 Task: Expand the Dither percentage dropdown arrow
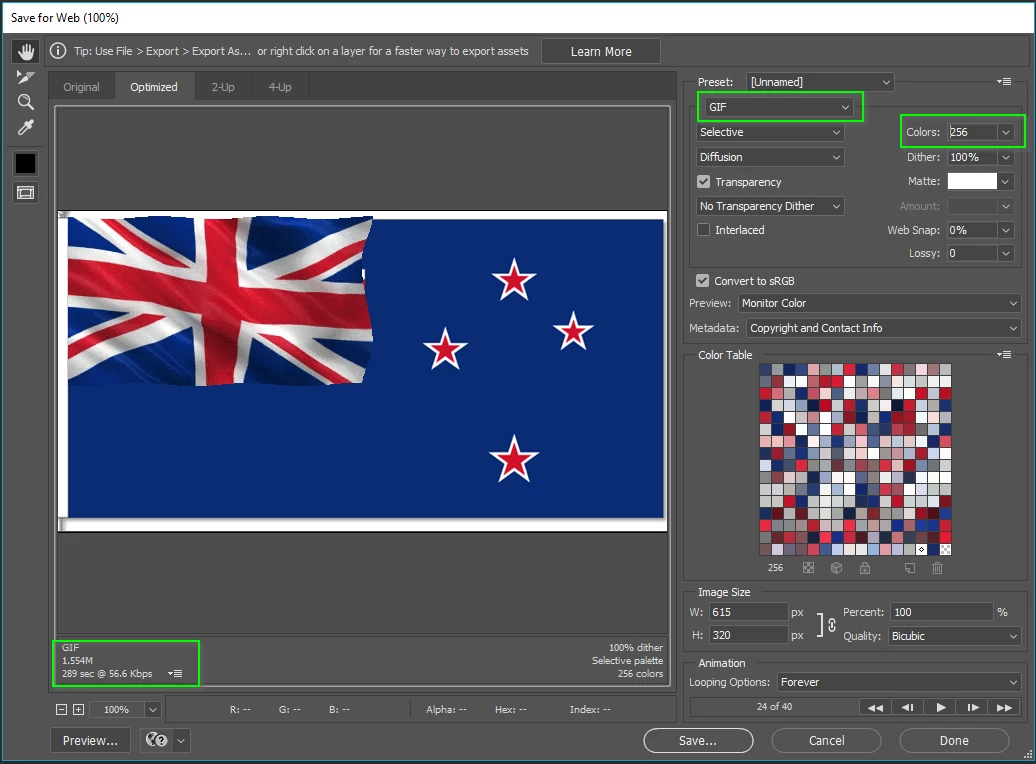(x=1006, y=157)
